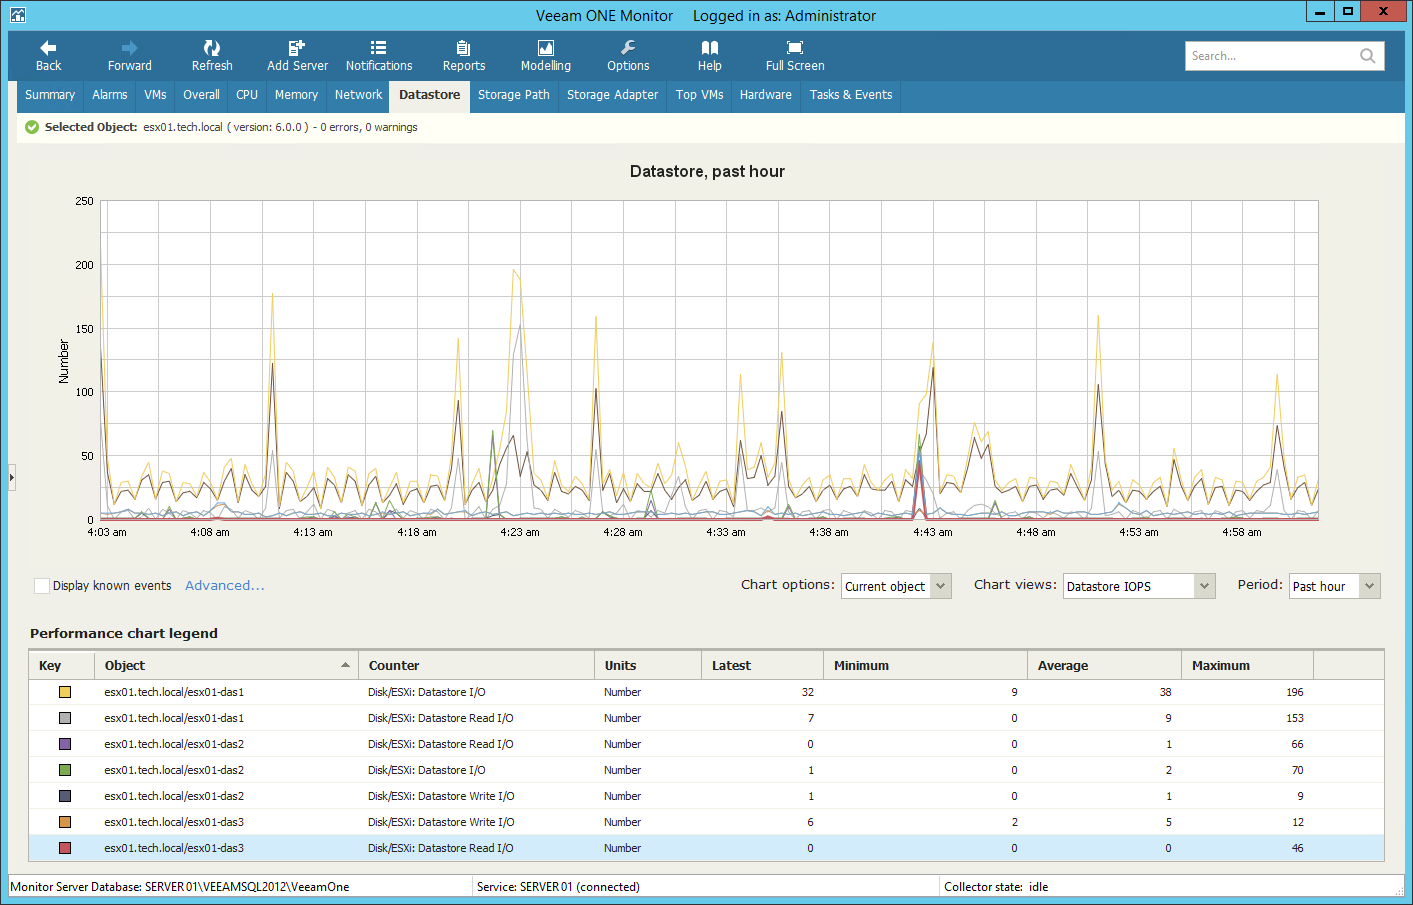
Task: Open the Storage Path tab
Action: [514, 95]
